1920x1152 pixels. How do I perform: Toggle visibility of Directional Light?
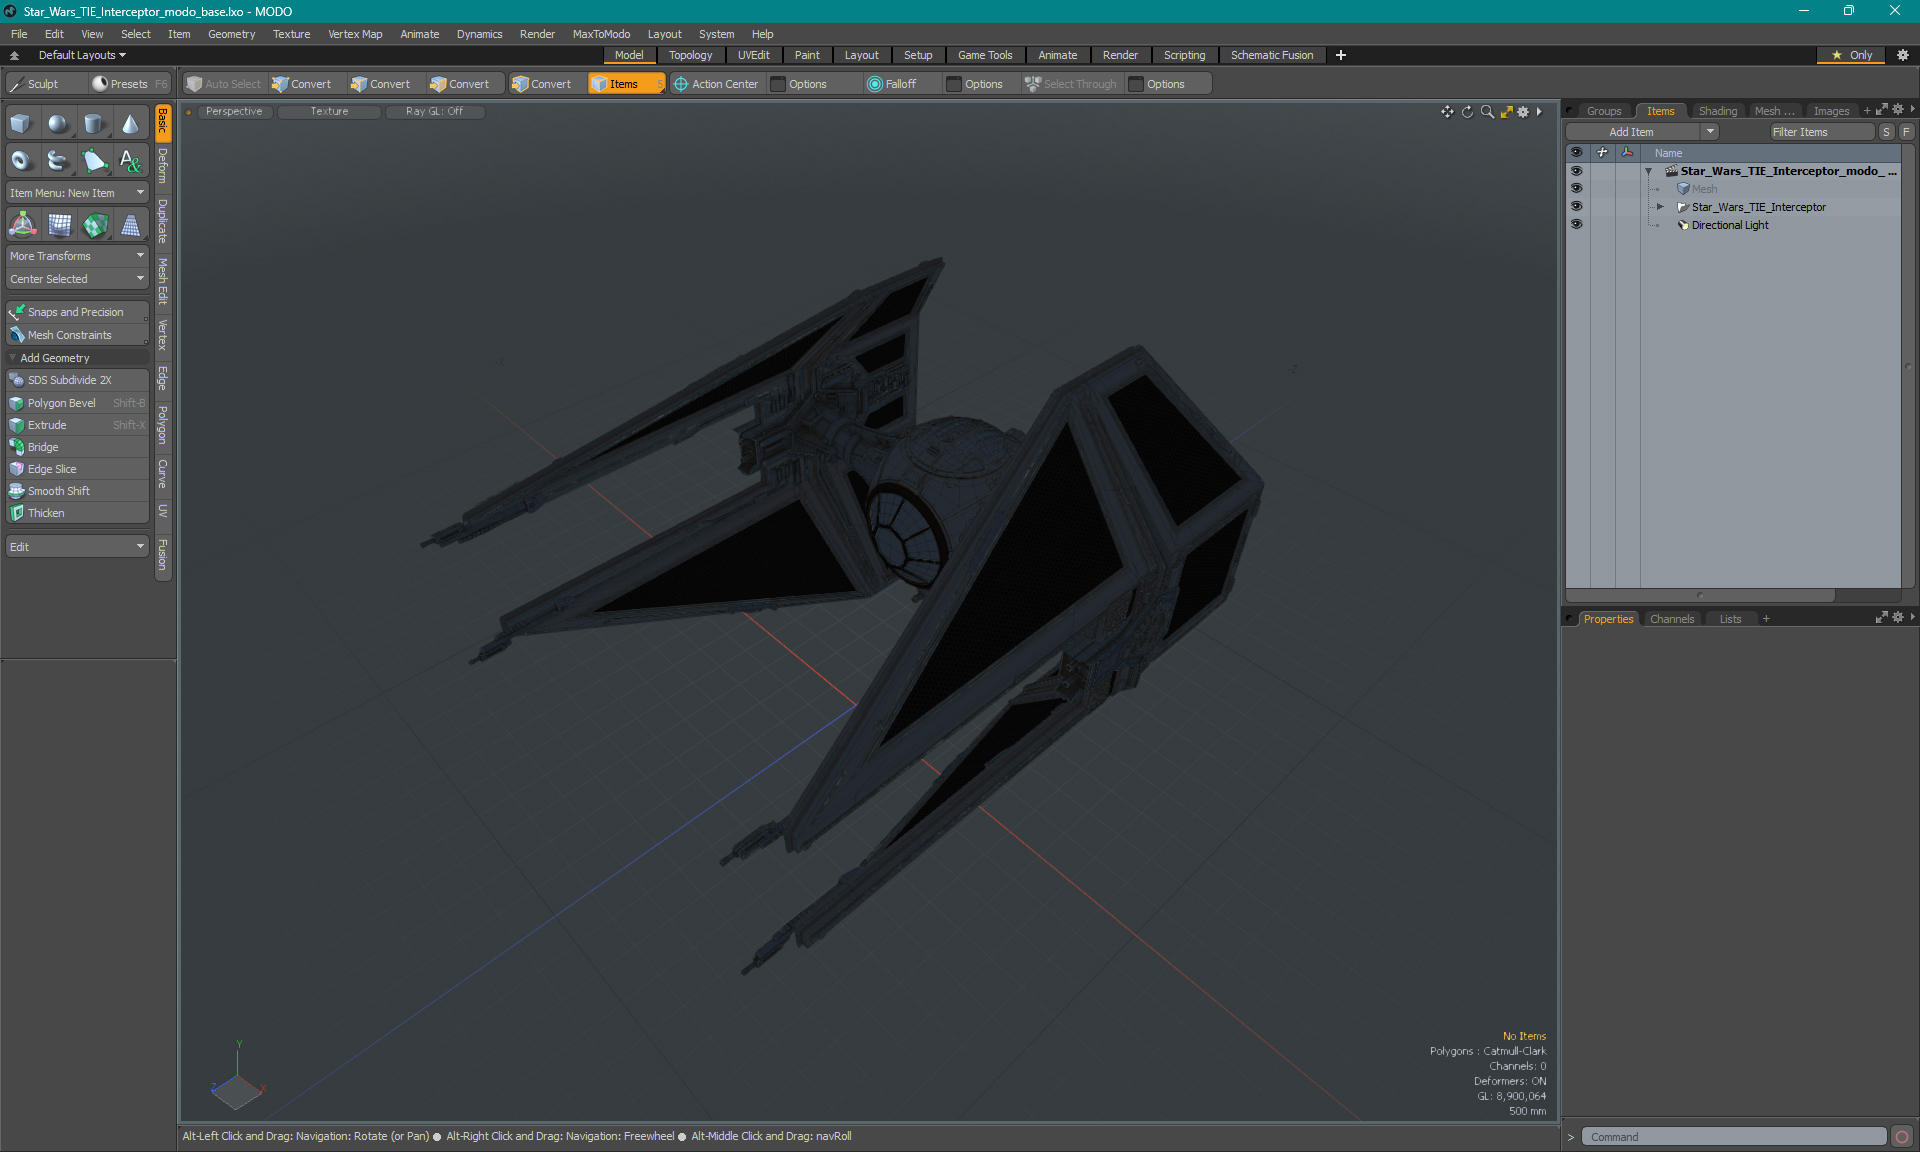[1576, 225]
